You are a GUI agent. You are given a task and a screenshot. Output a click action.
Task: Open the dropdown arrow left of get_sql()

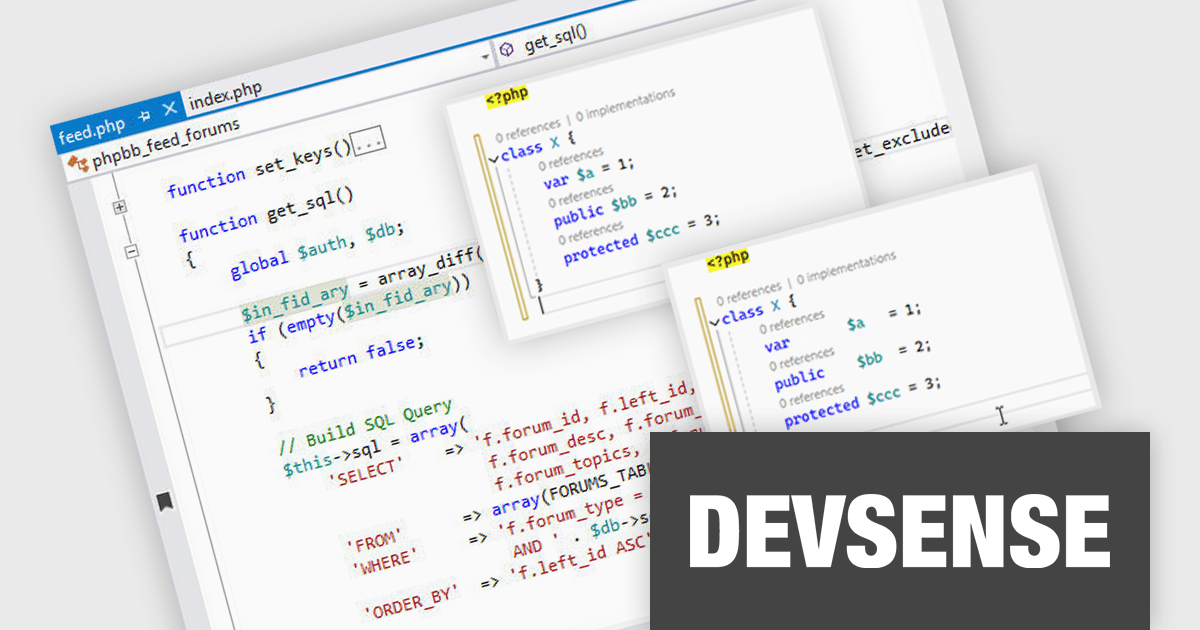click(x=486, y=57)
